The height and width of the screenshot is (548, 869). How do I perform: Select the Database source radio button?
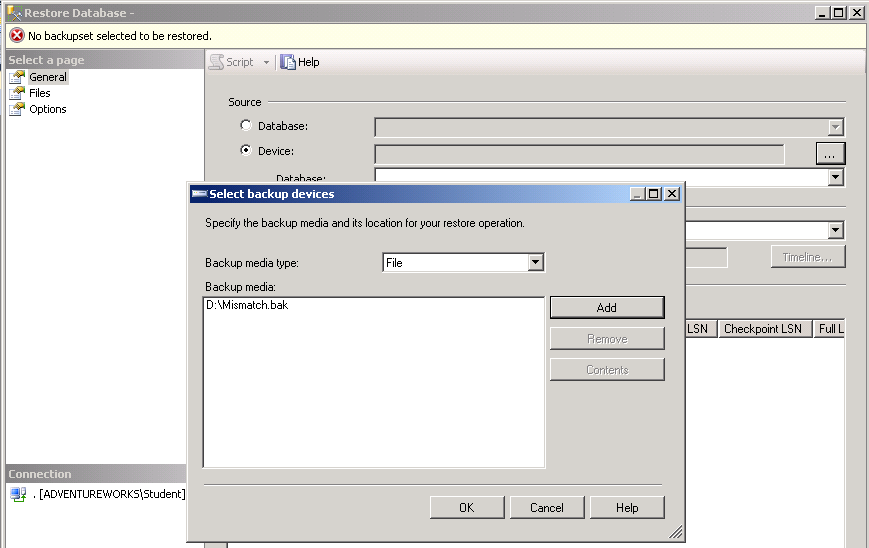246,126
